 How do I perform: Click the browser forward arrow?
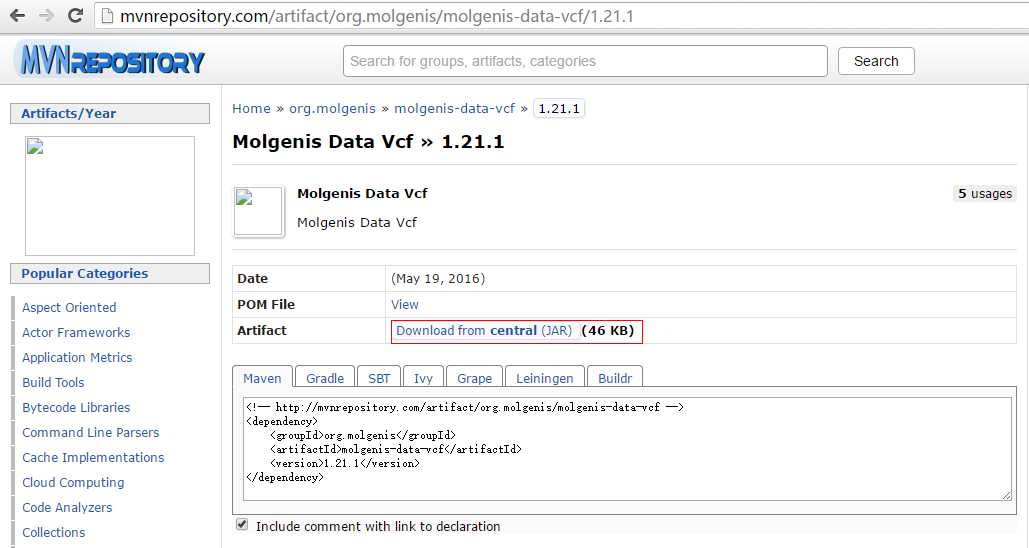click(46, 16)
